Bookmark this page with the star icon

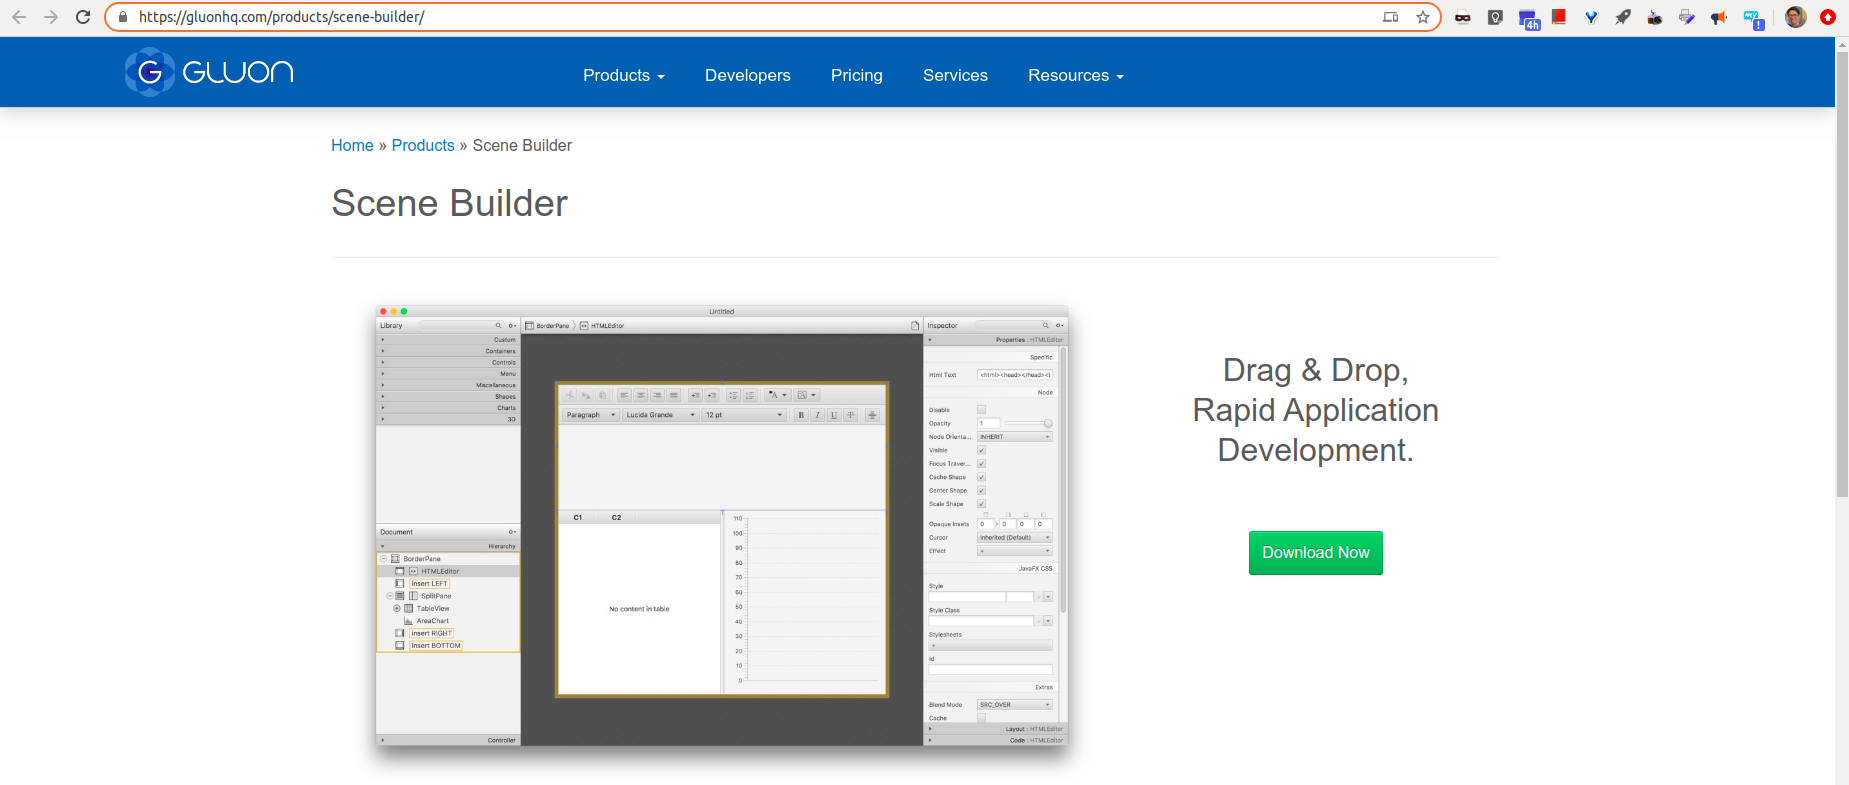coord(1422,17)
